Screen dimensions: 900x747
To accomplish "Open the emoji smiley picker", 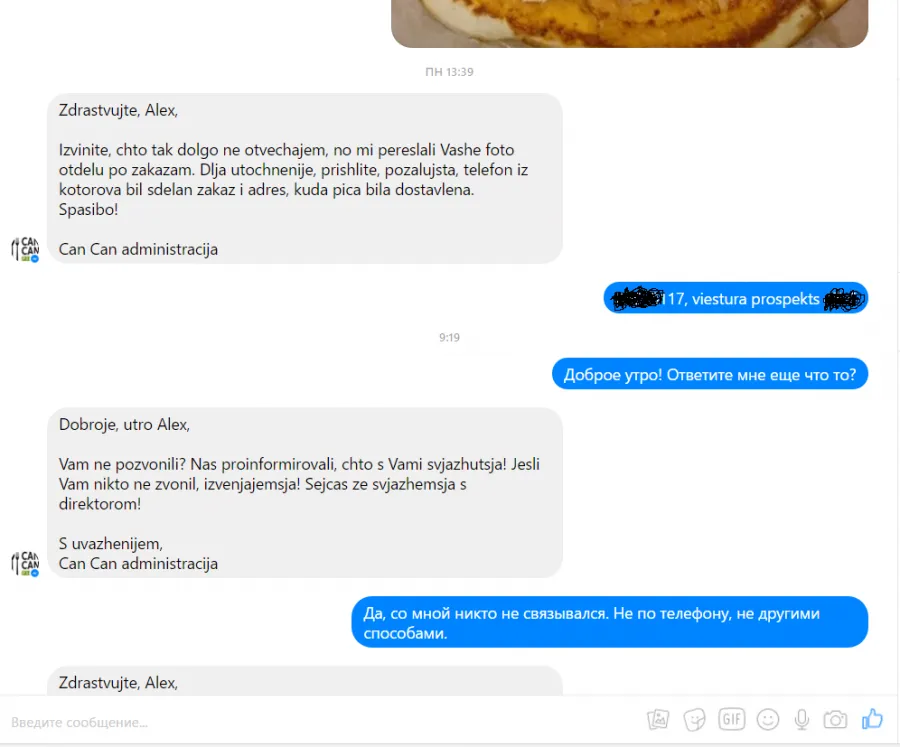I will [x=768, y=719].
